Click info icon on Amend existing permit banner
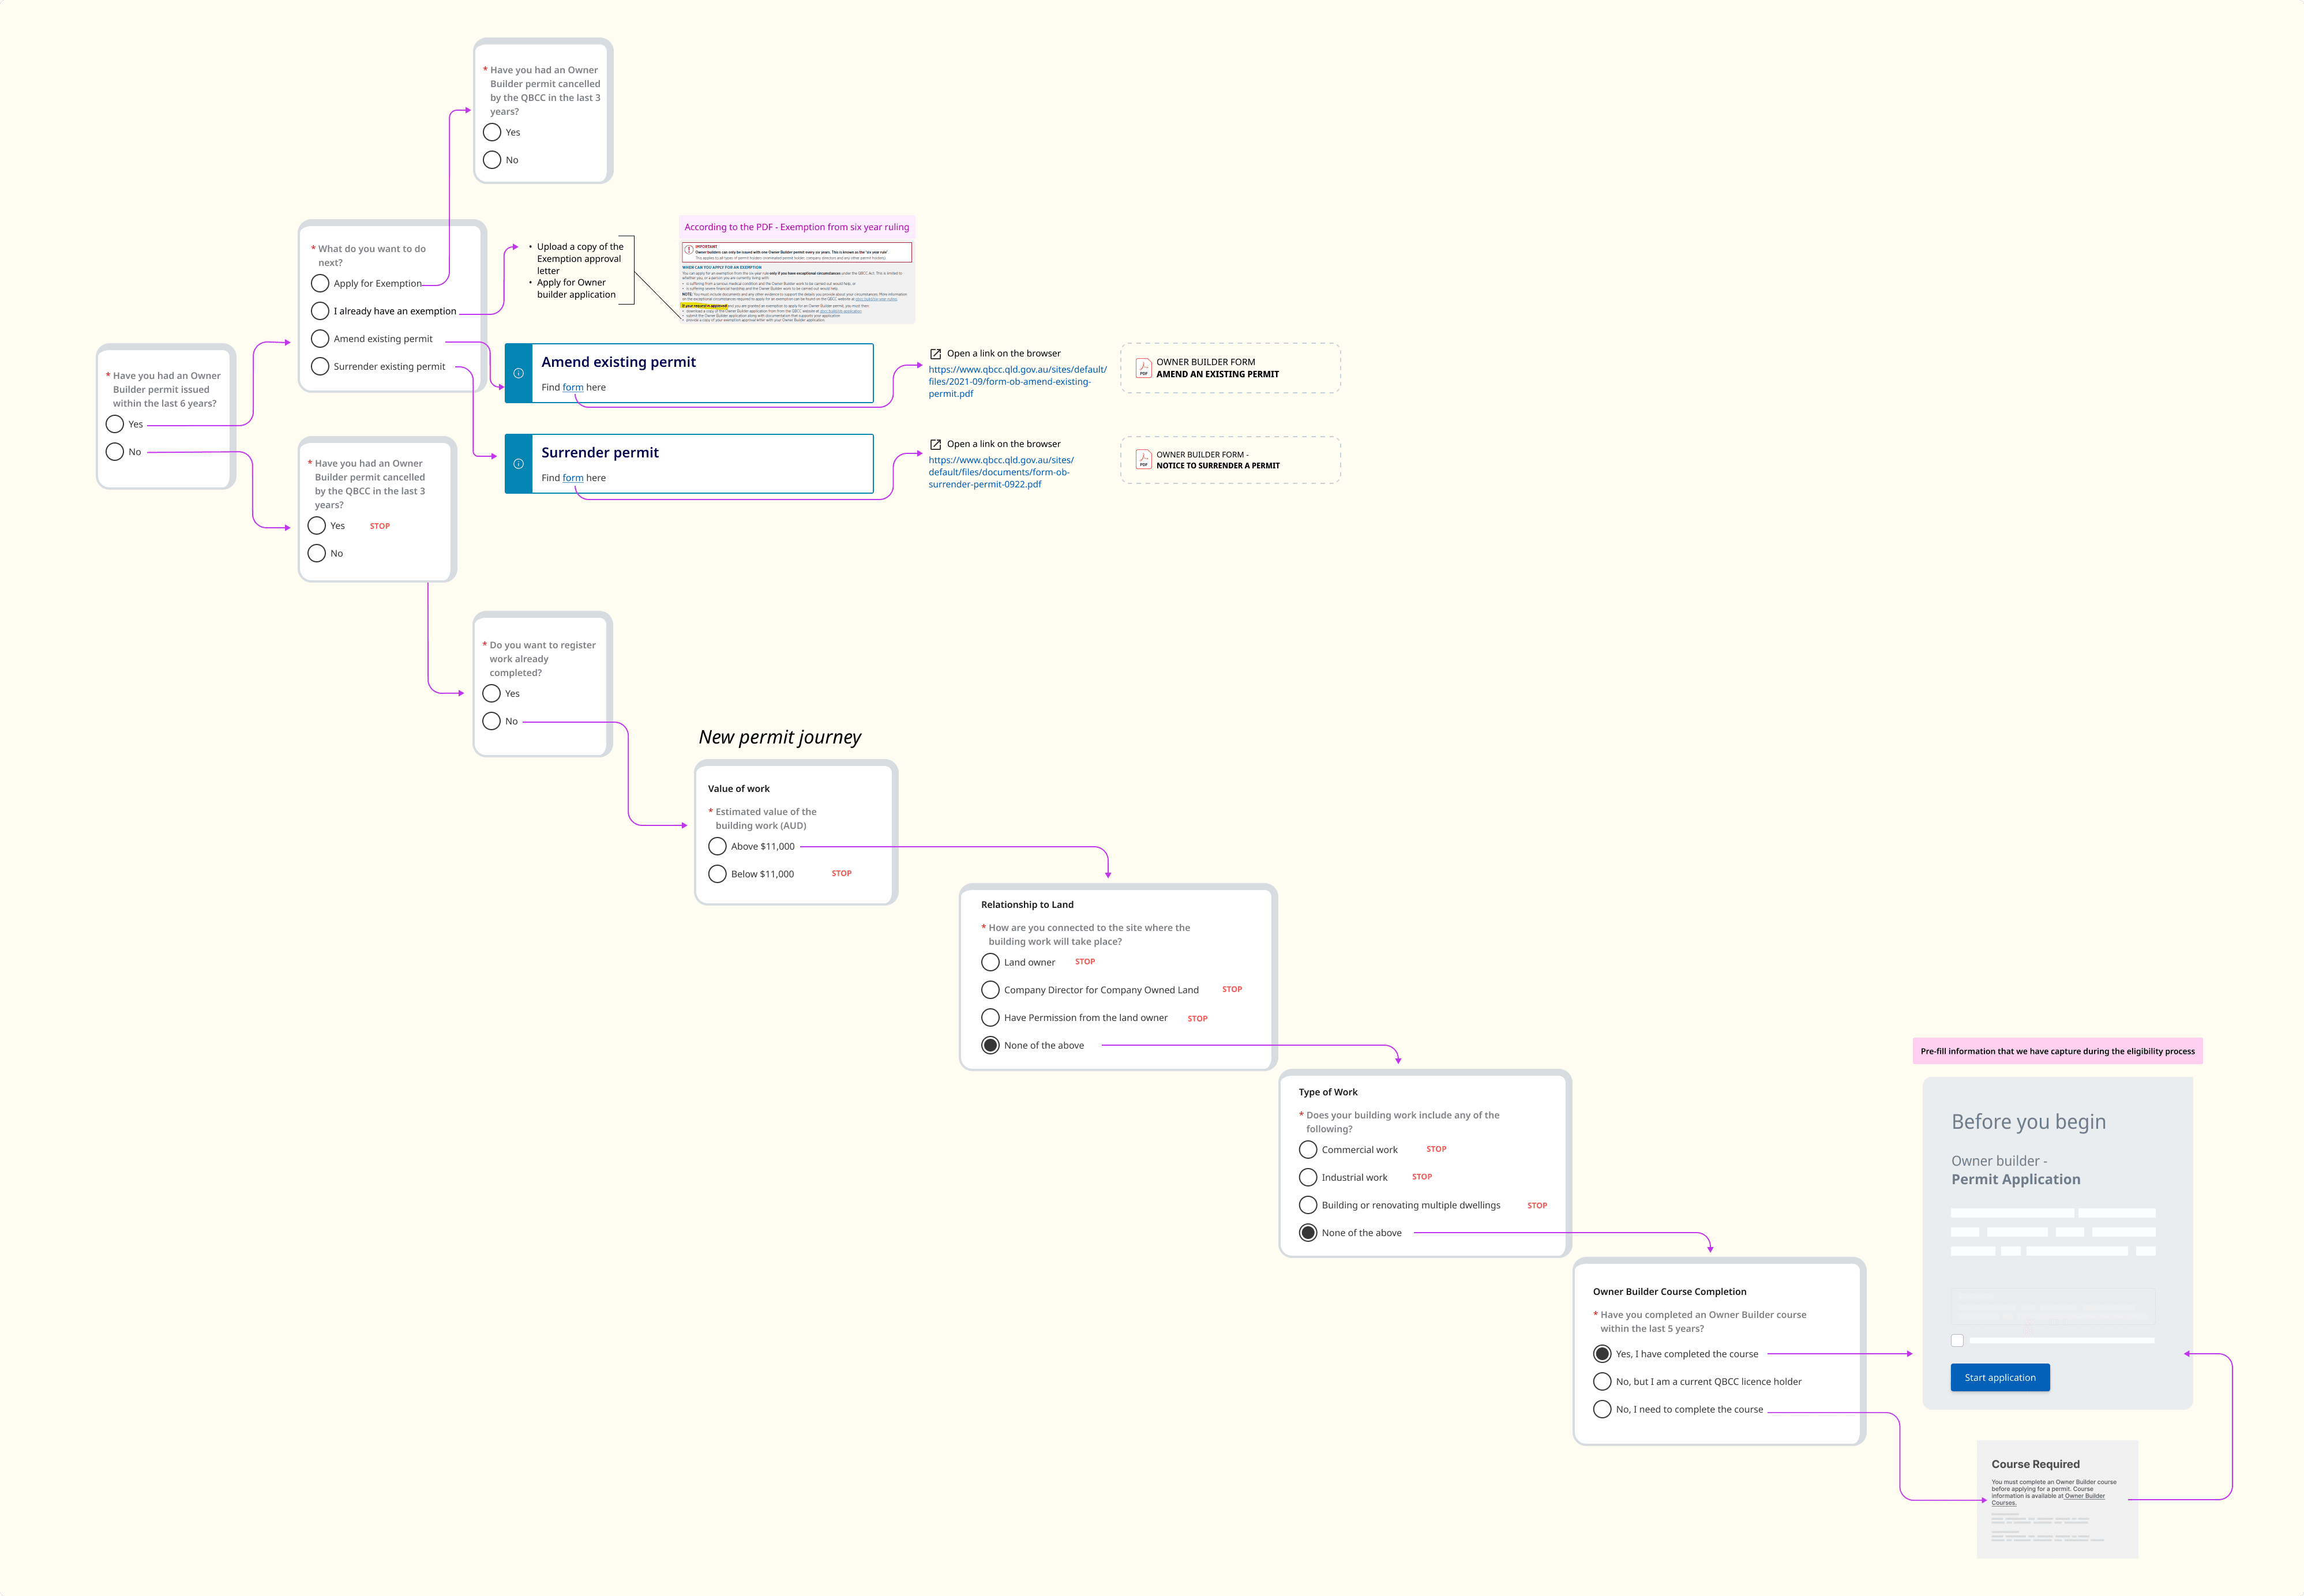This screenshot has height=1596, width=2304. [518, 373]
